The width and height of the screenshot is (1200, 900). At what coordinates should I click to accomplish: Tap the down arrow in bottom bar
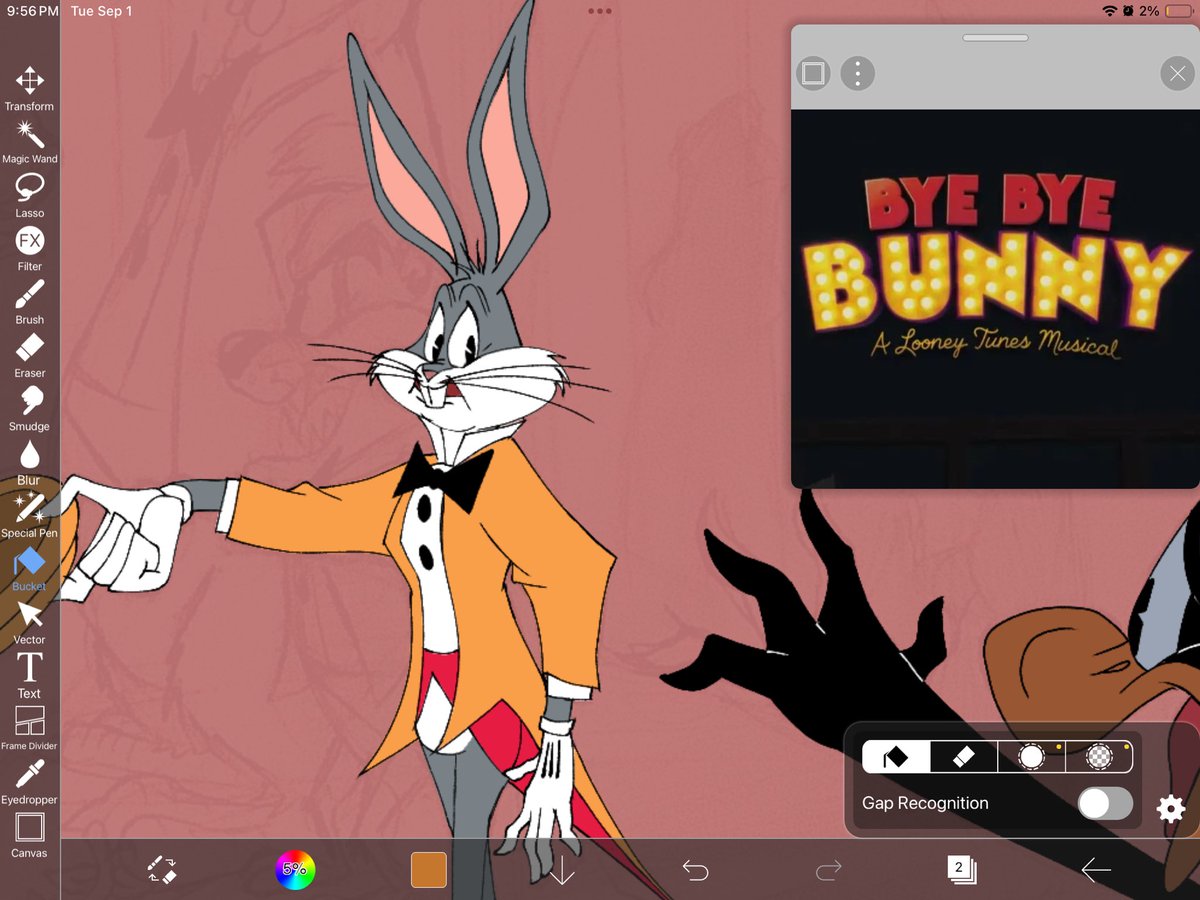562,870
